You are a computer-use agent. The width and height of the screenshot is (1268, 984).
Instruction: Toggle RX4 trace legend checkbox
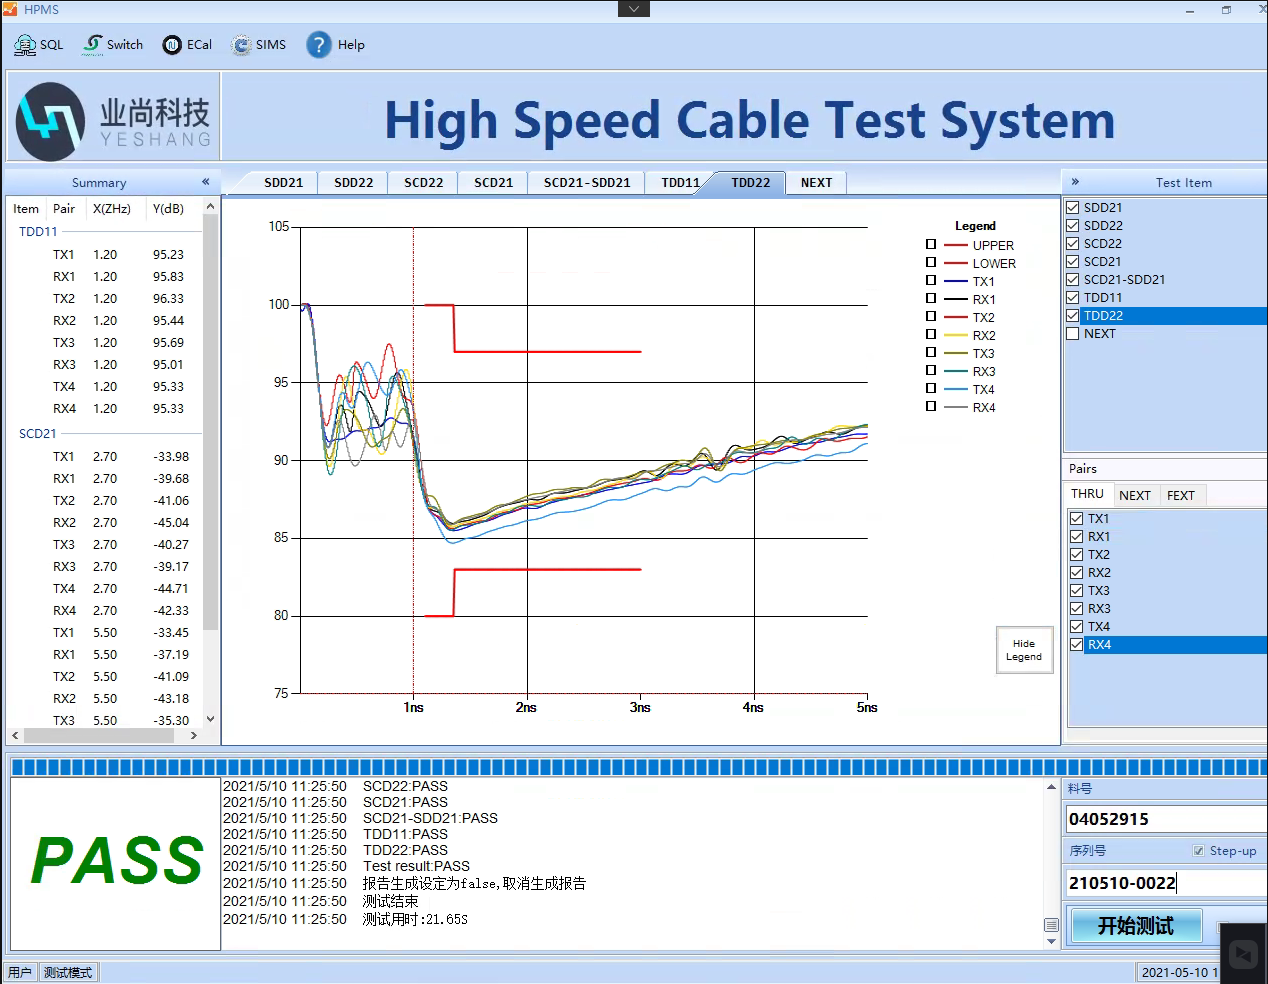click(931, 406)
